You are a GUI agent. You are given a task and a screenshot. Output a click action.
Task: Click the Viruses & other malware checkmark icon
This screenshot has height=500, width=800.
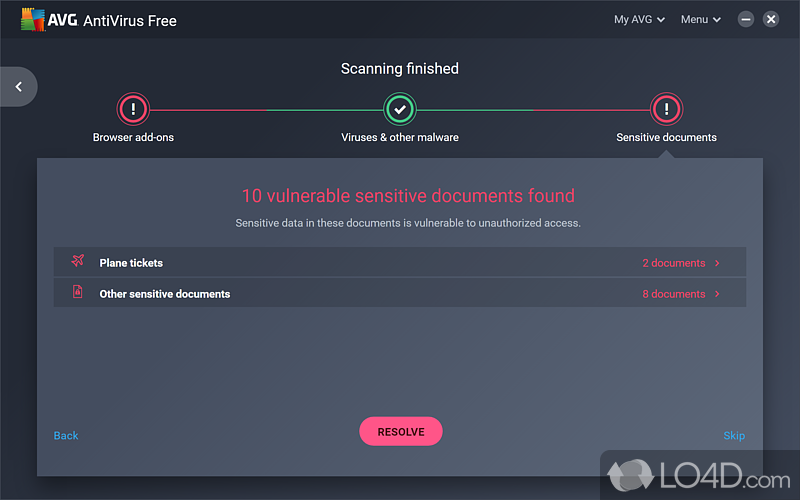click(400, 108)
